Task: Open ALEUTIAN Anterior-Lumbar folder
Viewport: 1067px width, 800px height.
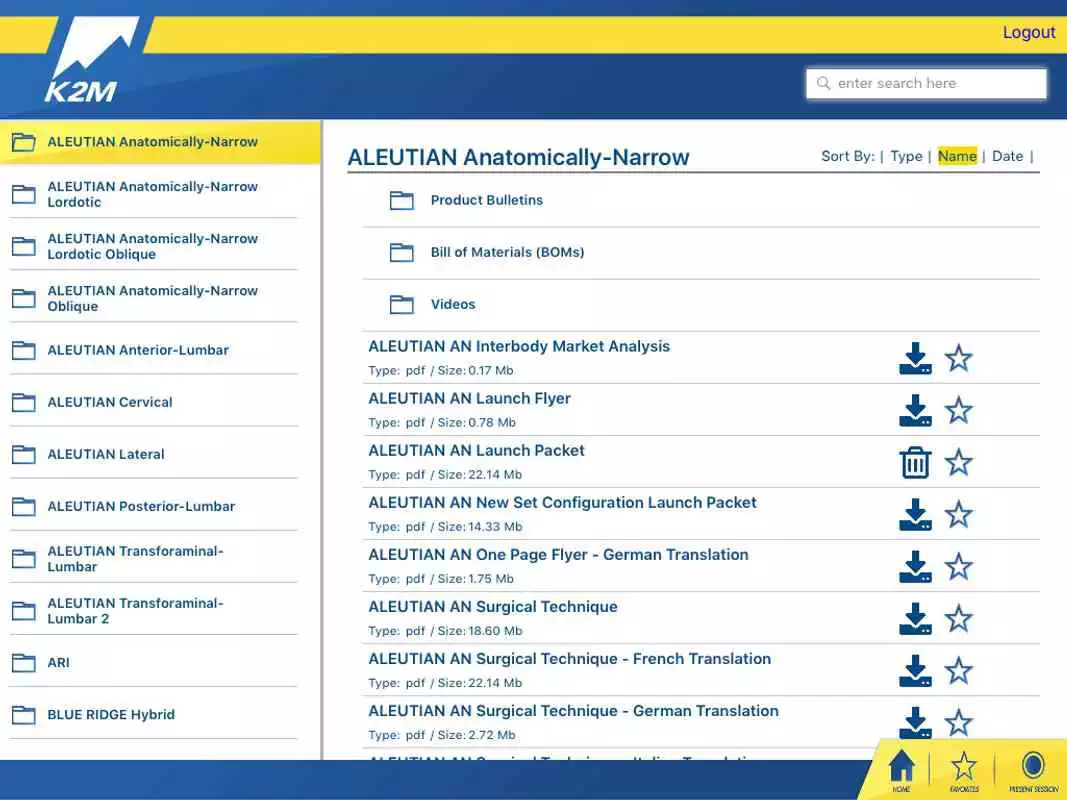Action: [153, 350]
